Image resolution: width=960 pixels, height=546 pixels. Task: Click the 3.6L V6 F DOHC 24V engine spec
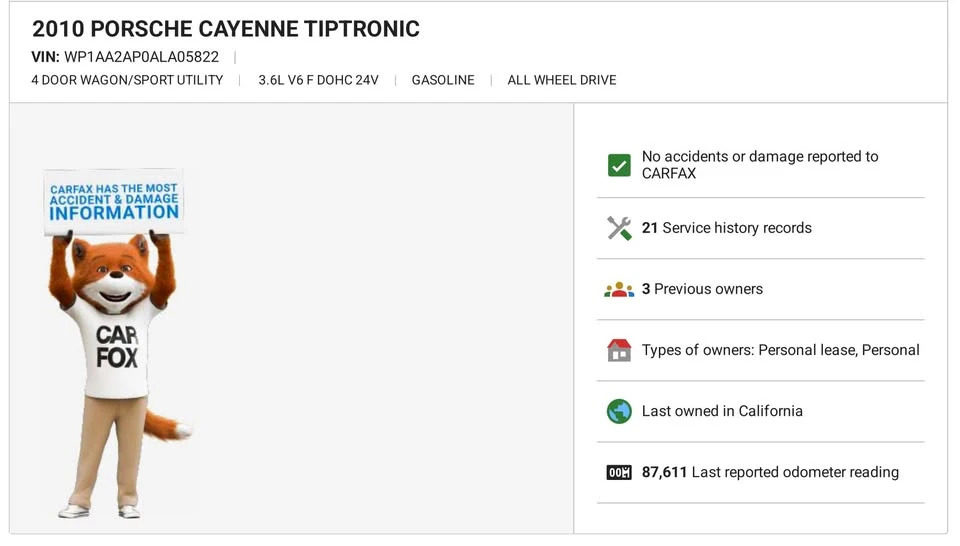318,80
